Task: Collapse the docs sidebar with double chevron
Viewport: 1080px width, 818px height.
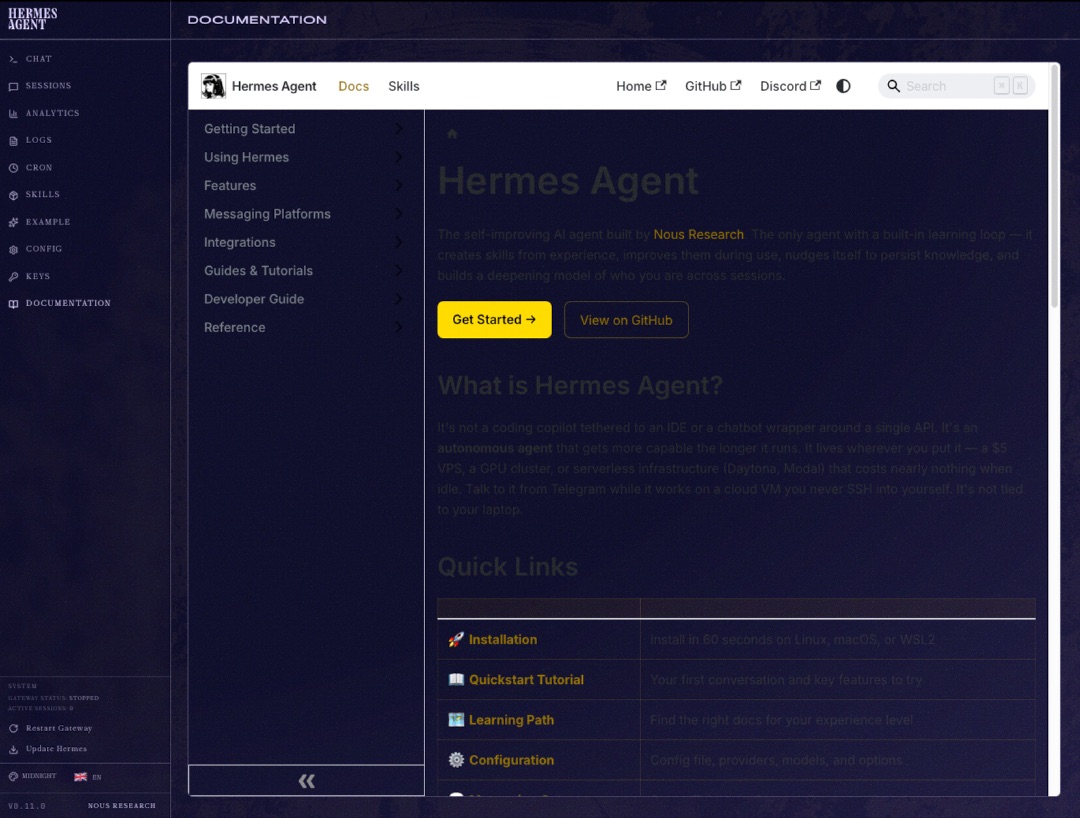Action: tap(306, 781)
